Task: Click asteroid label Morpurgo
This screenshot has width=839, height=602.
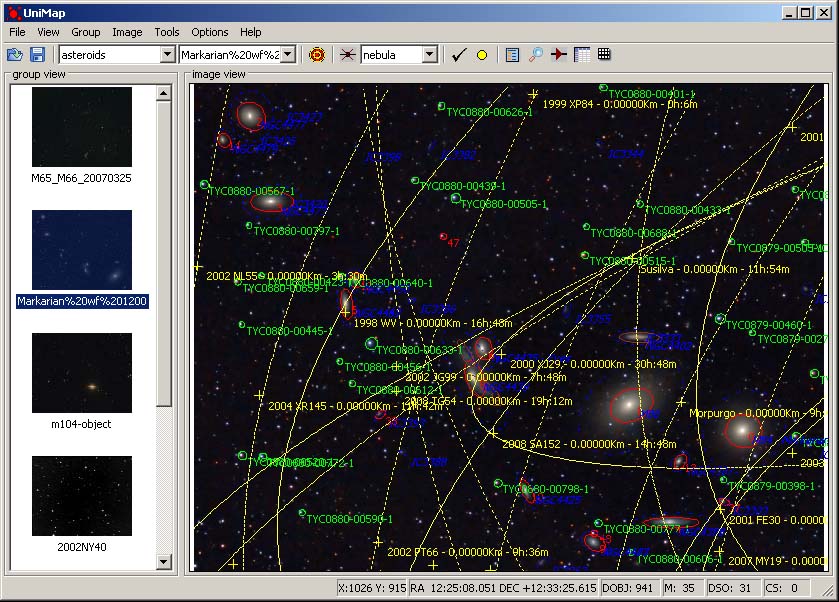Action: [756, 413]
